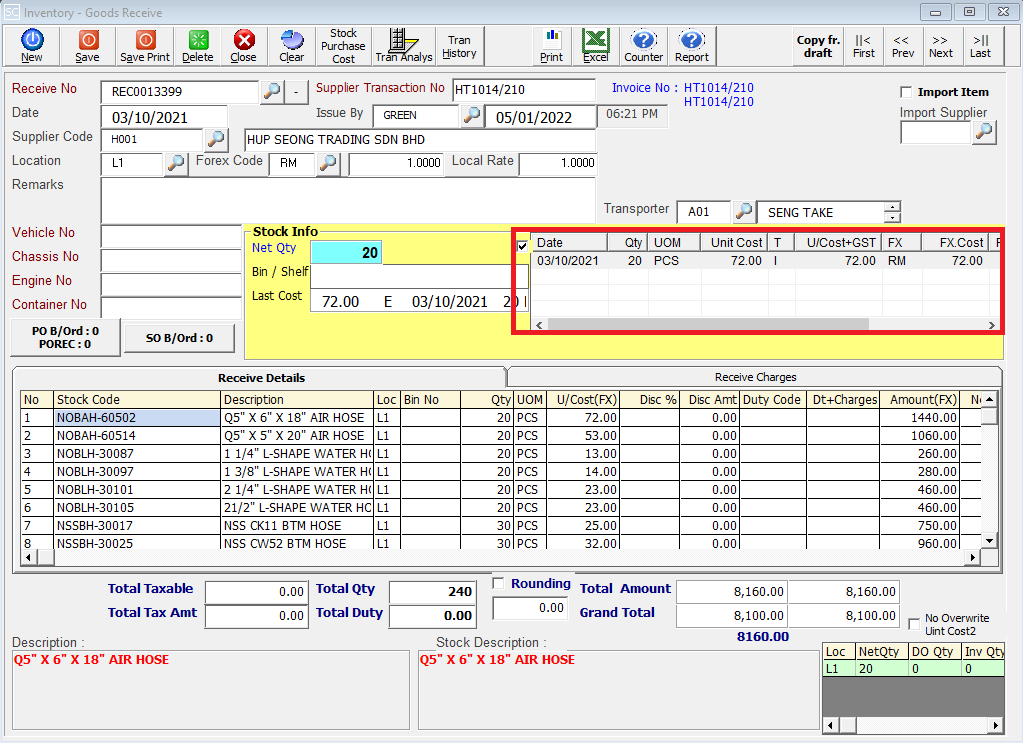The width and height of the screenshot is (1023, 743).
Task: Clear the form using Clear icon
Action: (x=292, y=46)
